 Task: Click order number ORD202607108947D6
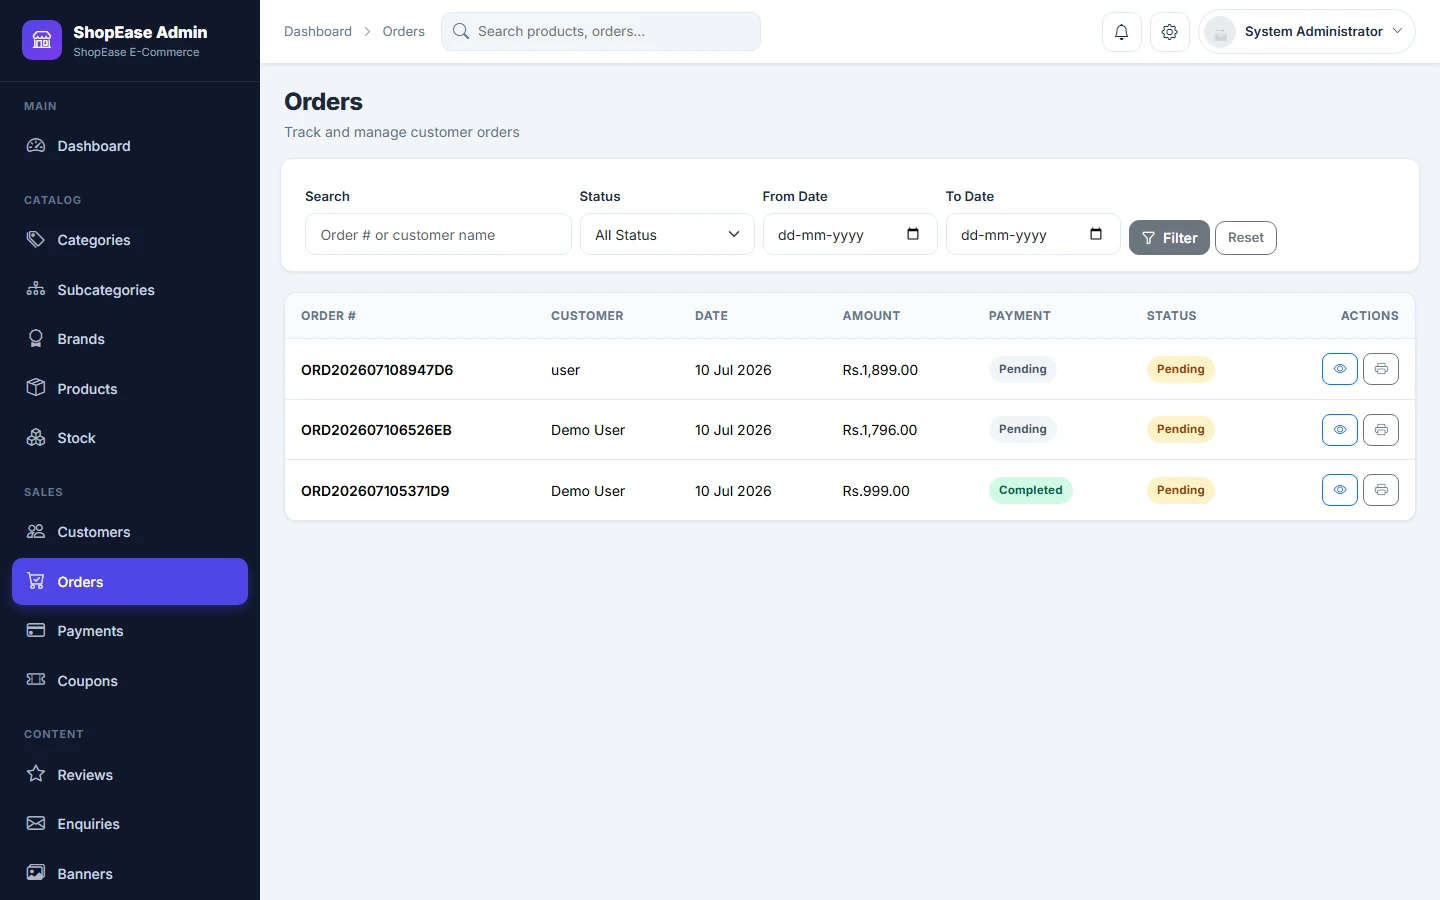pyautogui.click(x=377, y=370)
